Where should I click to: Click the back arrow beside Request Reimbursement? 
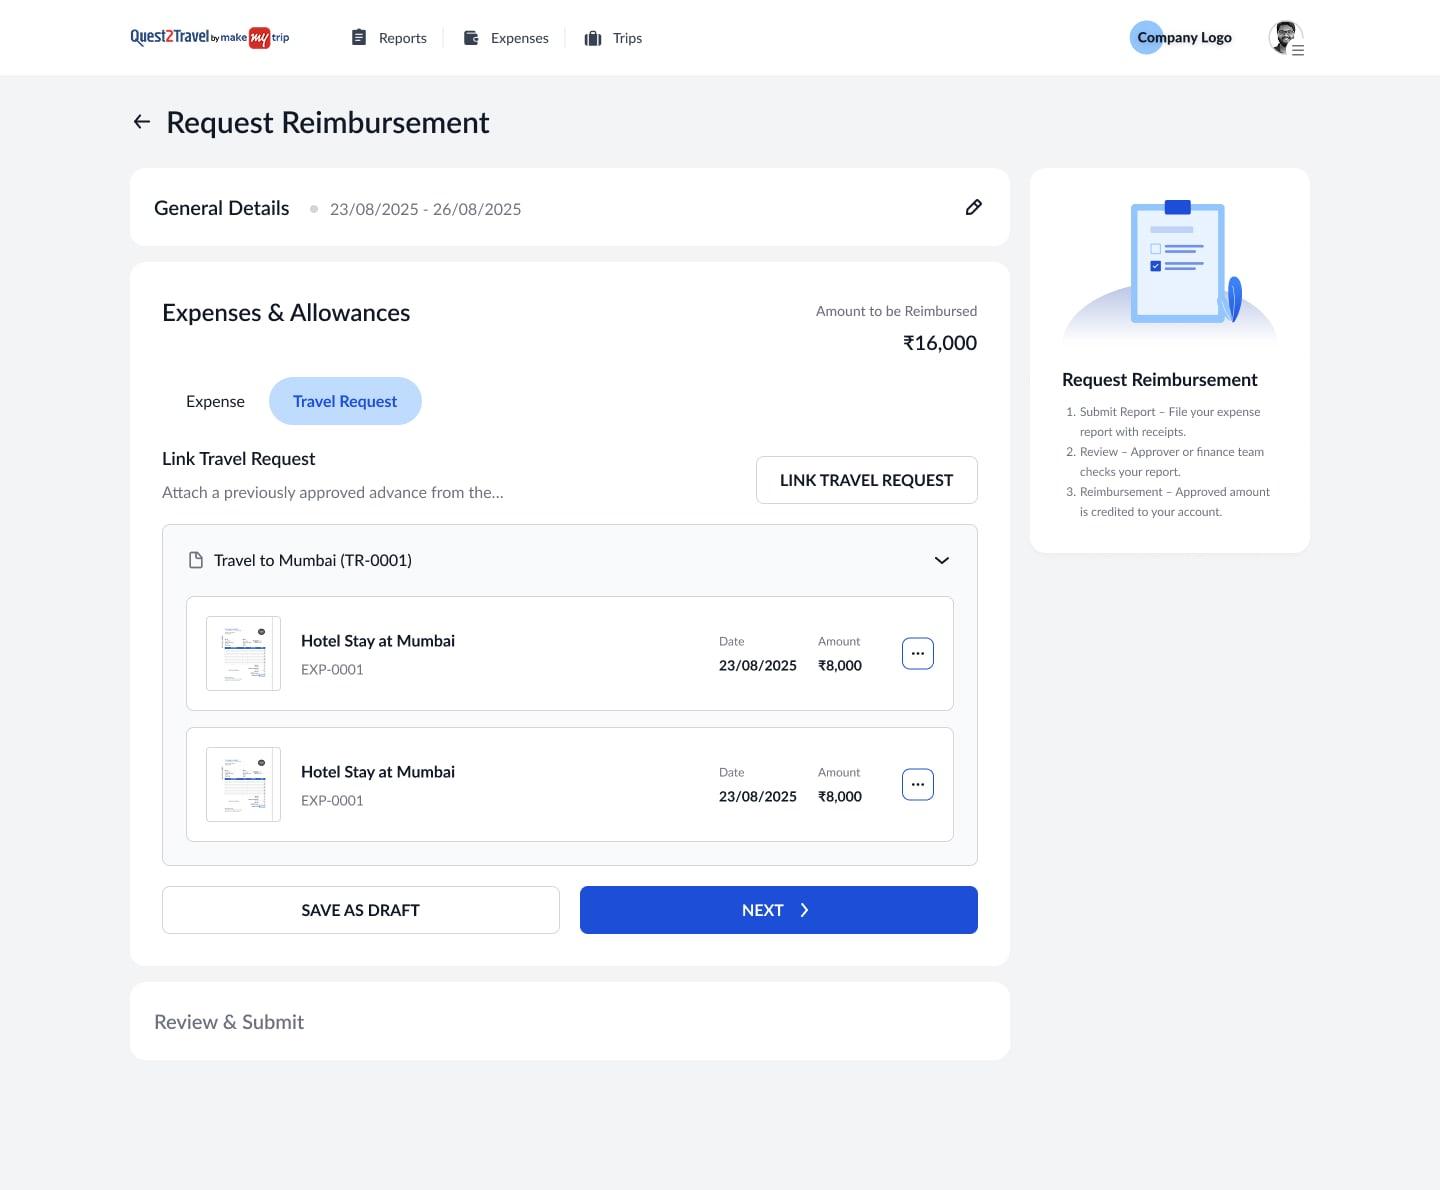click(142, 122)
